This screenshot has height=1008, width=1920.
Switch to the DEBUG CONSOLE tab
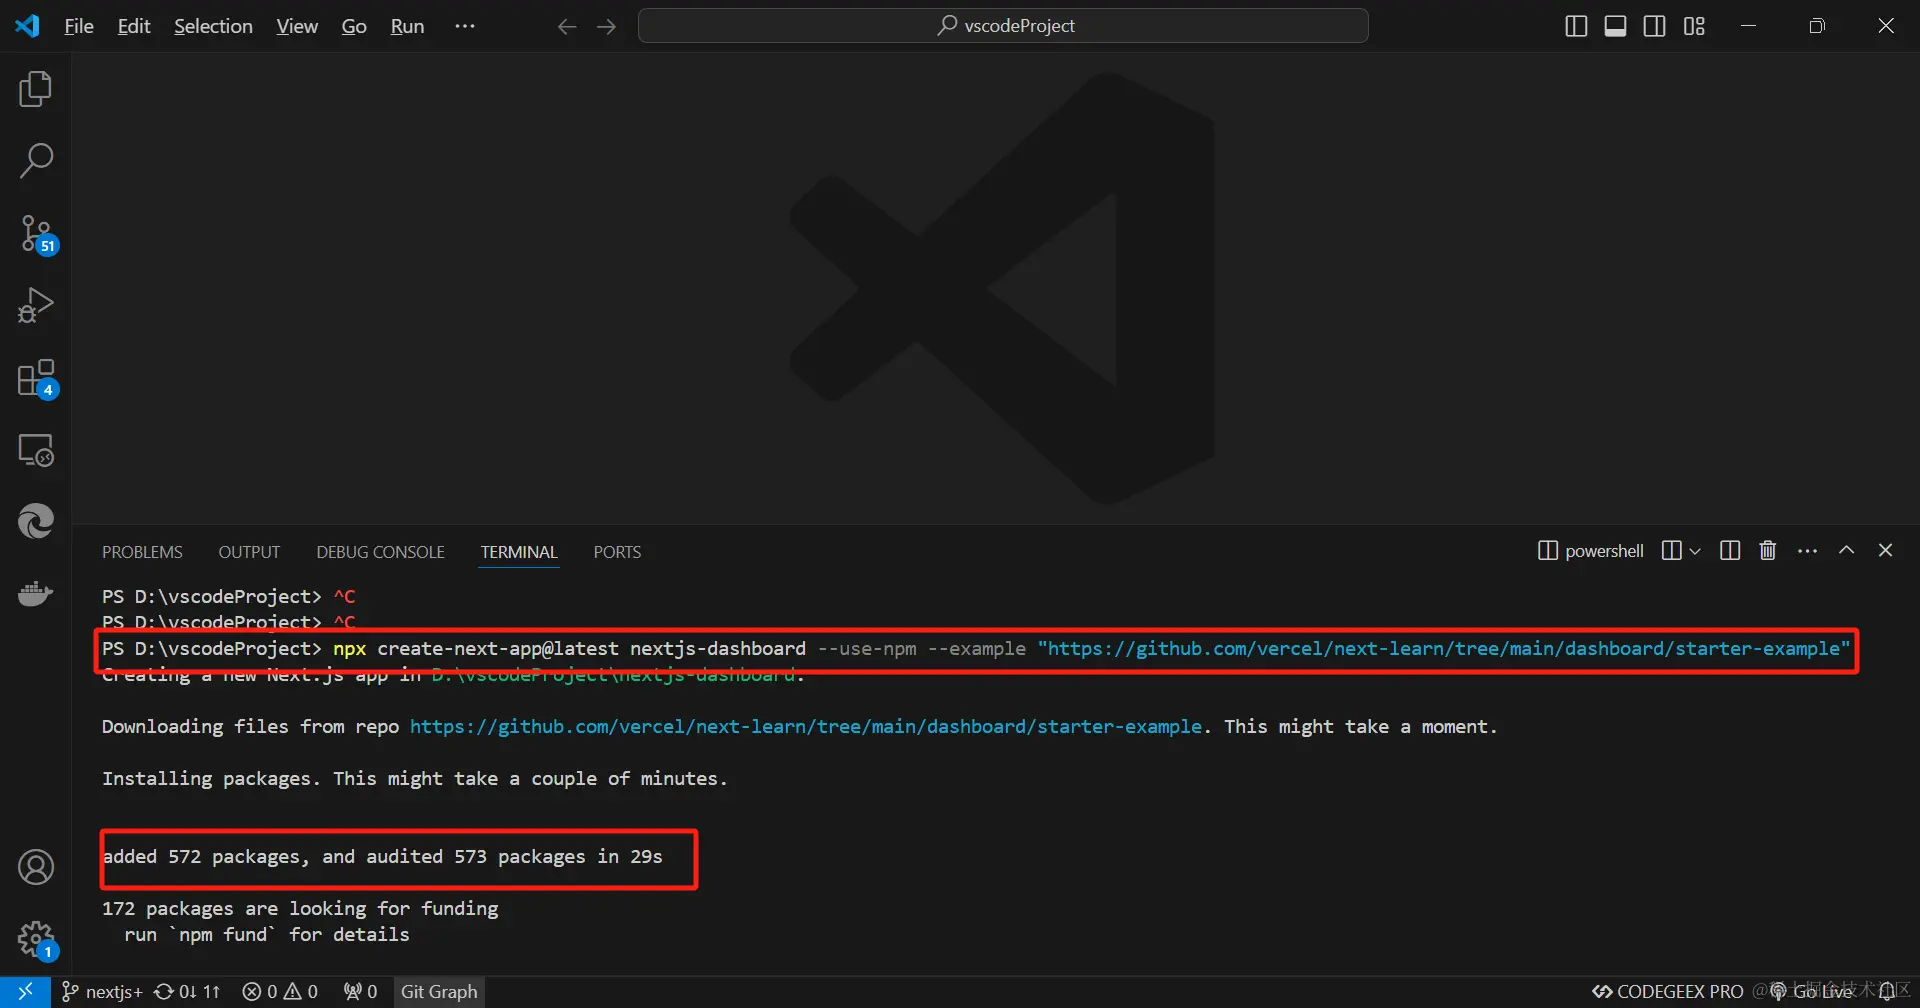tap(380, 552)
